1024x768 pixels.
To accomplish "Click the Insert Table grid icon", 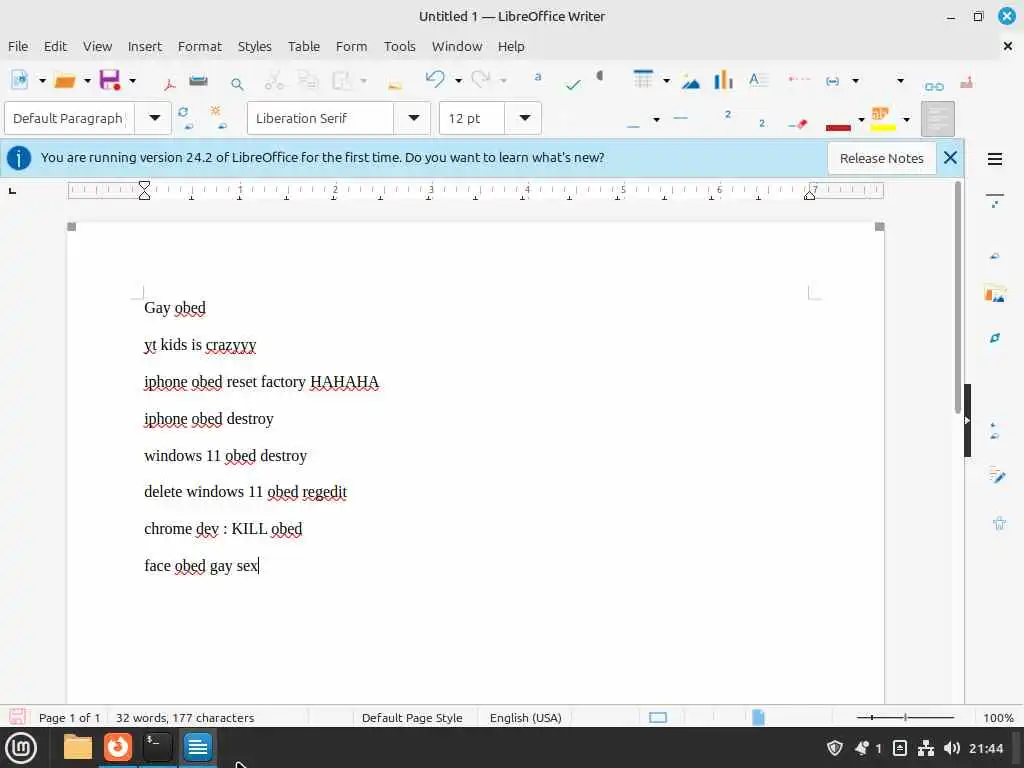I will (x=643, y=80).
